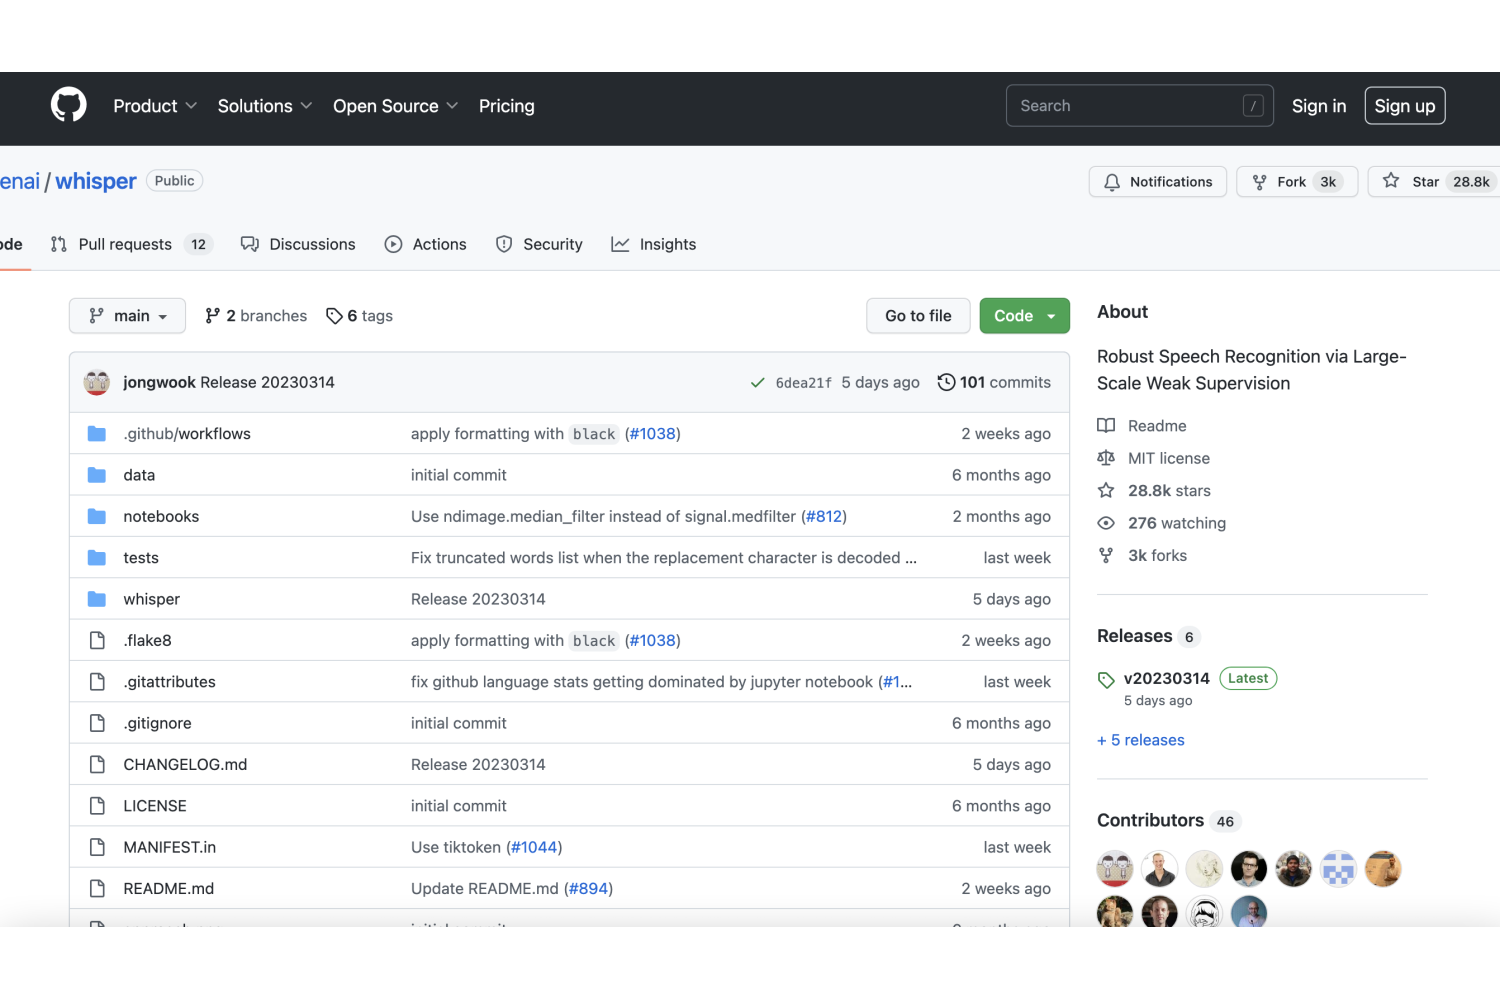Expand the Open Source menu

pyautogui.click(x=395, y=106)
